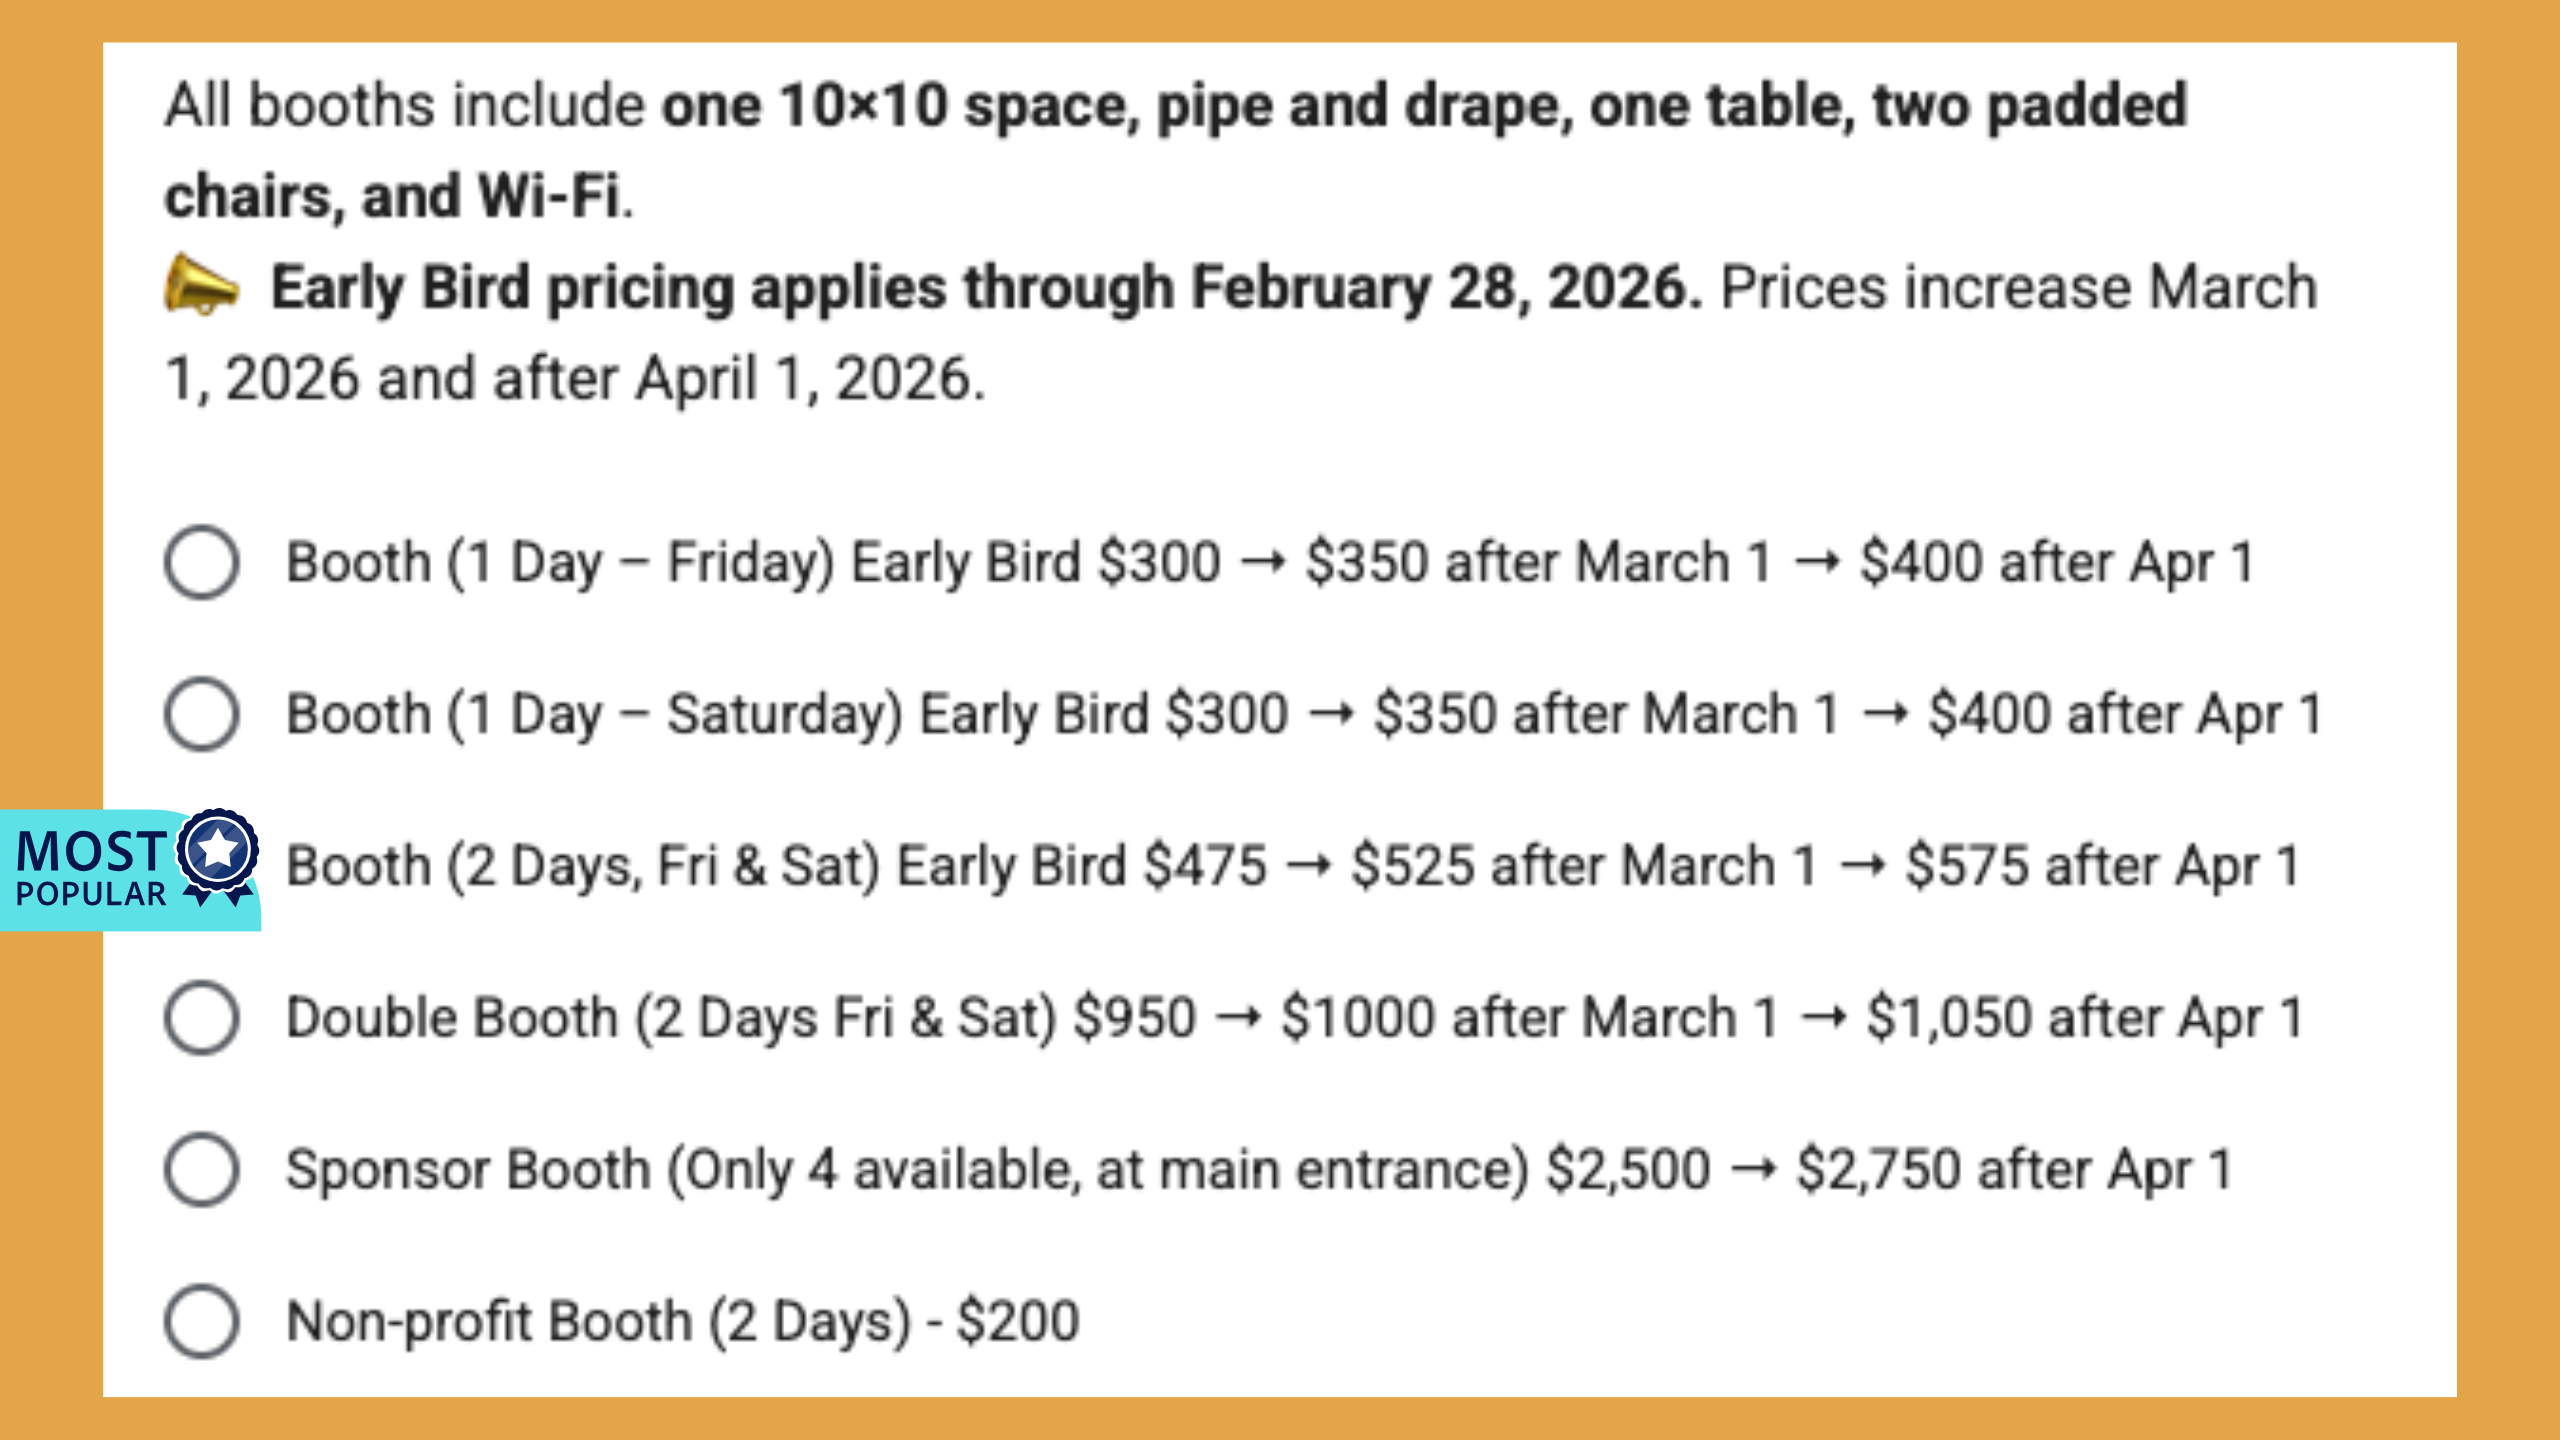
Task: Click the "$2,750 after Apr 1" price text
Action: coord(2014,1170)
